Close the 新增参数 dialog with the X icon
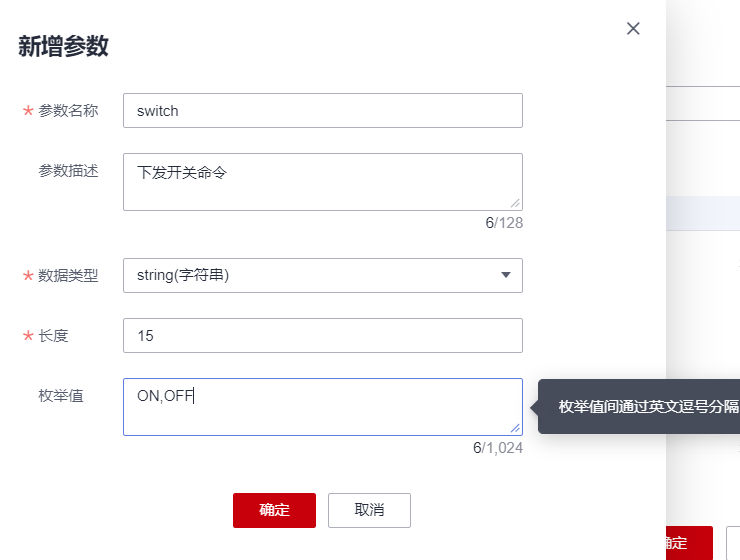This screenshot has width=740, height=560. pyautogui.click(x=633, y=29)
